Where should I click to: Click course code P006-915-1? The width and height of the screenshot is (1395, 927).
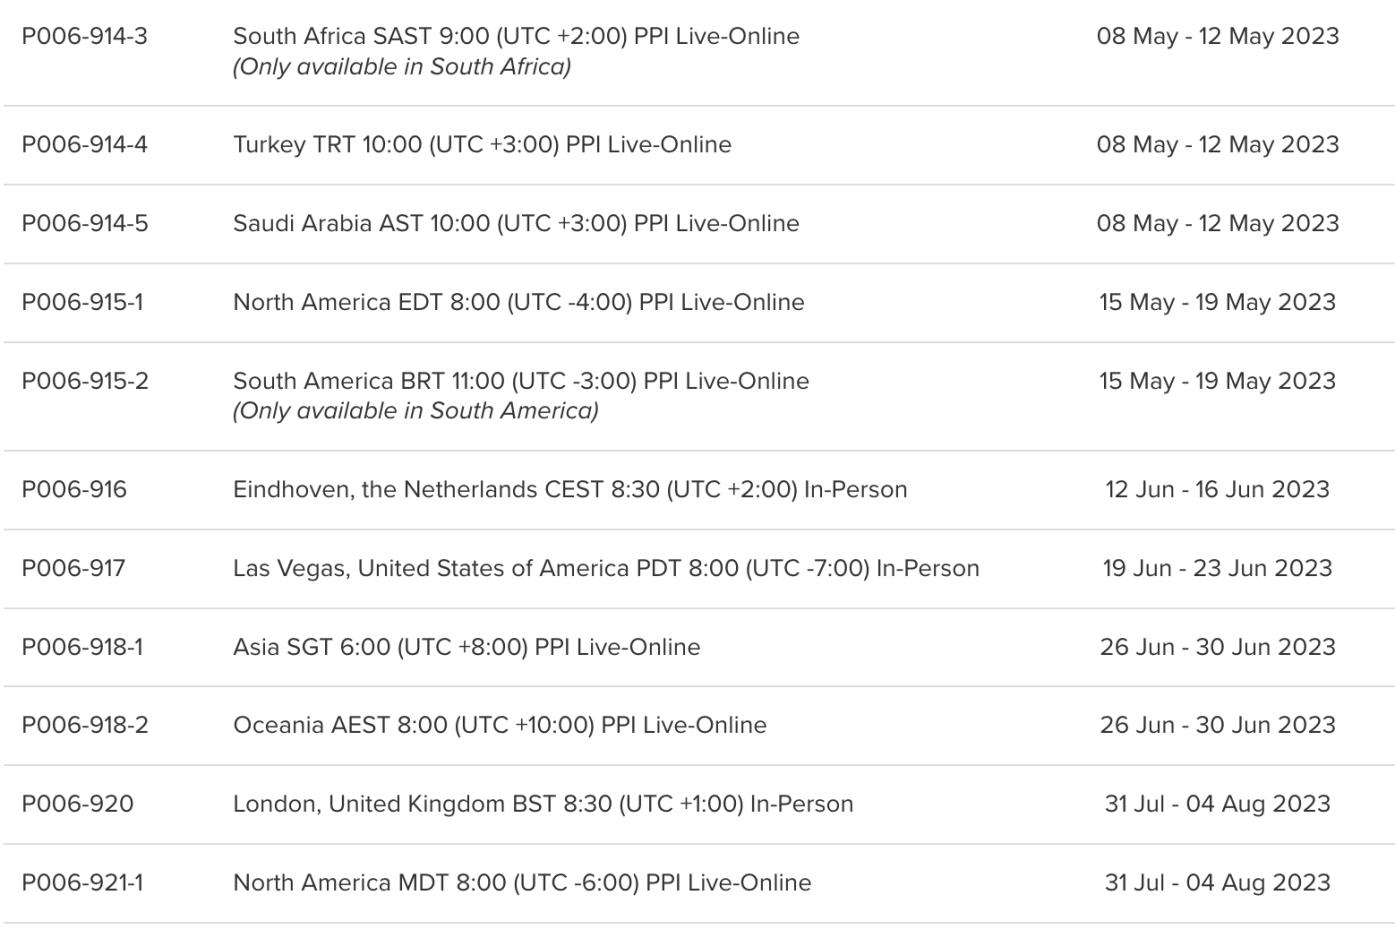point(82,302)
